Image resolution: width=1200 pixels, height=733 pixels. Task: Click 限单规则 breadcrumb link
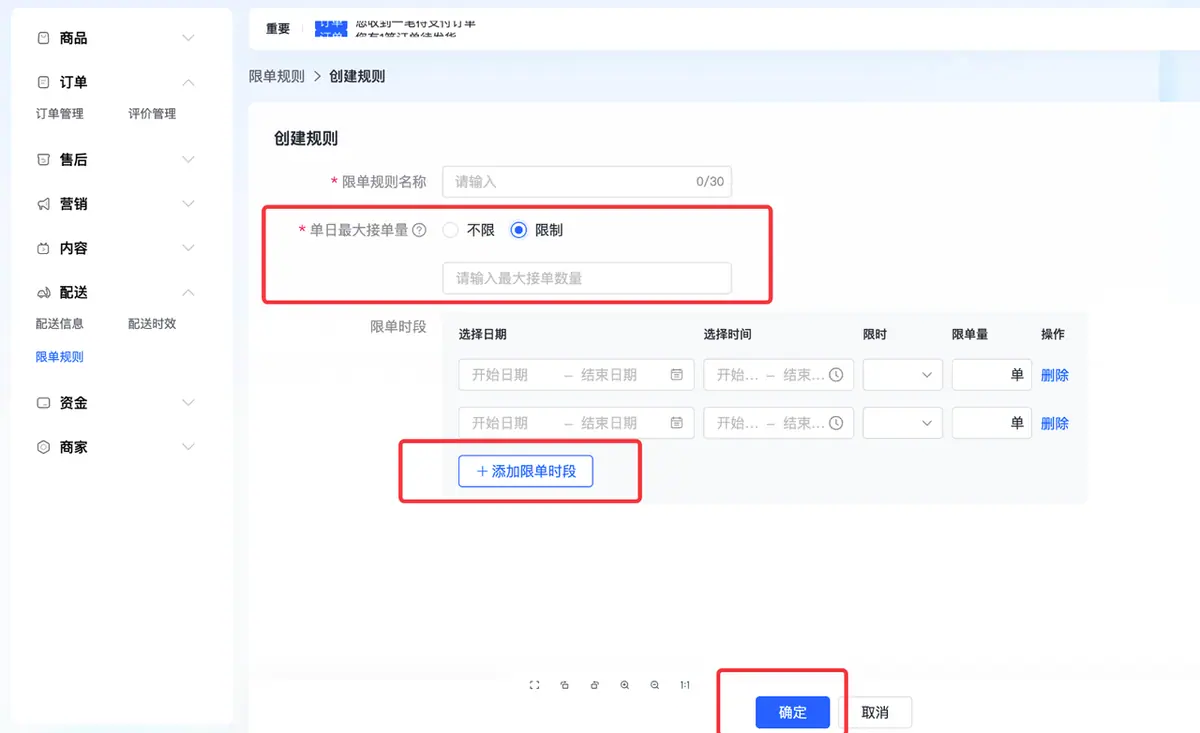click(x=277, y=76)
